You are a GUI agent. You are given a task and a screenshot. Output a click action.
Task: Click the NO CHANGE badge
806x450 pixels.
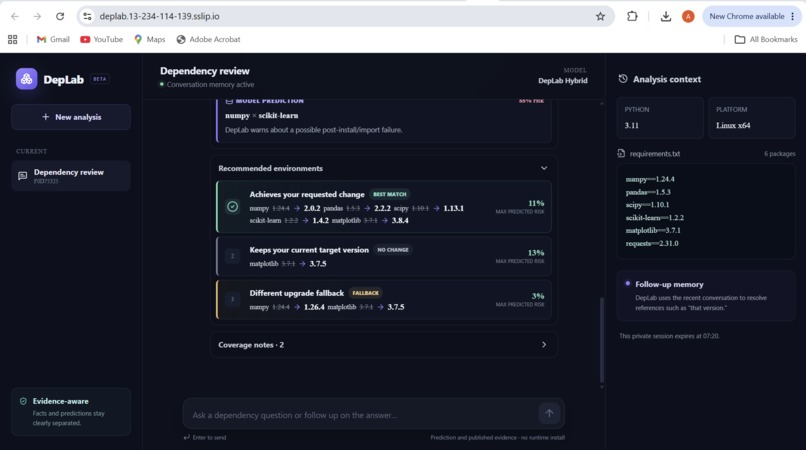tap(393, 250)
